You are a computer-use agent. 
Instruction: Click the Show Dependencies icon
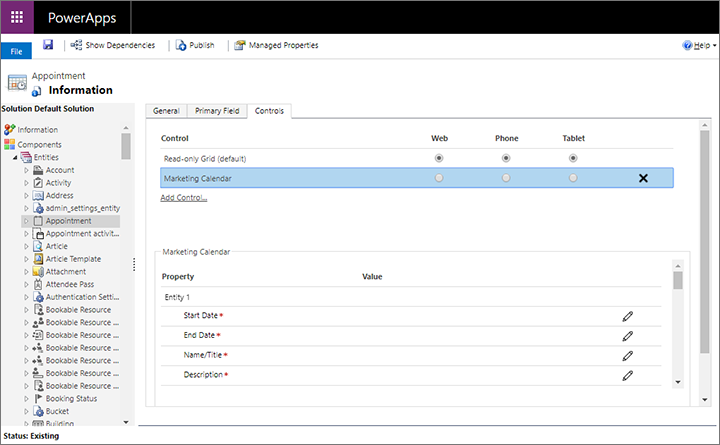(x=76, y=45)
